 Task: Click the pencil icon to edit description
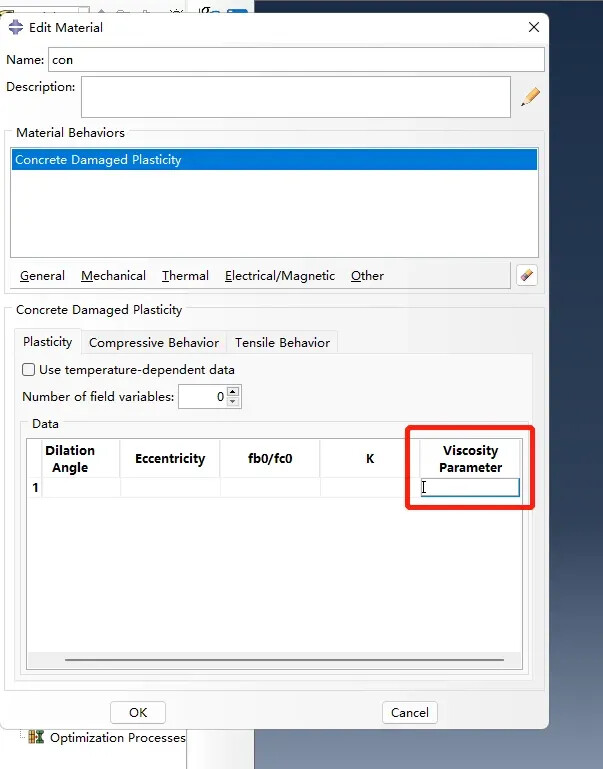[530, 97]
